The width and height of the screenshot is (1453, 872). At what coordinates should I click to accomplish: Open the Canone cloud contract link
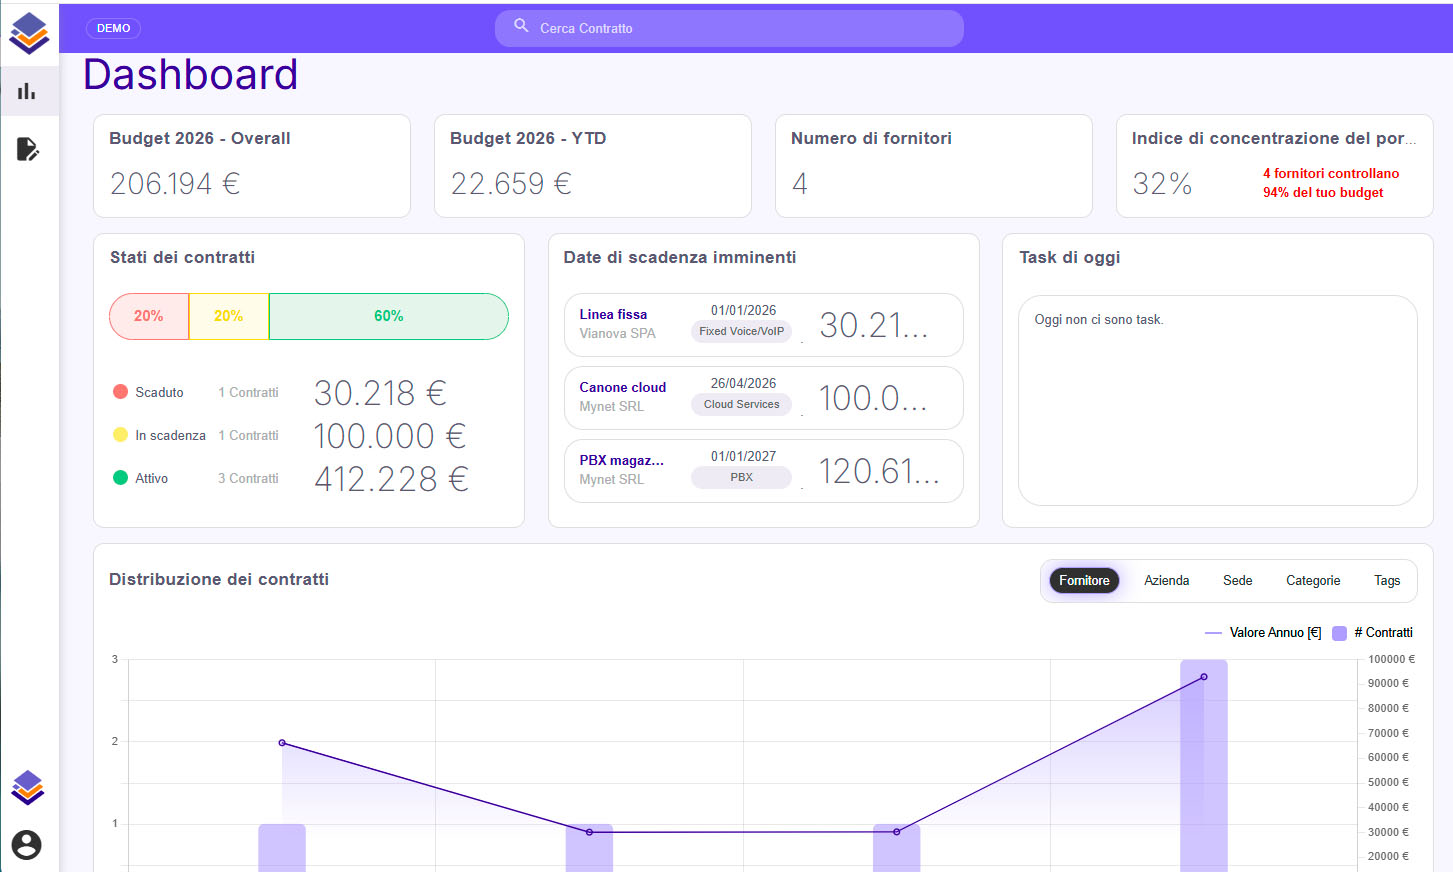click(x=622, y=387)
